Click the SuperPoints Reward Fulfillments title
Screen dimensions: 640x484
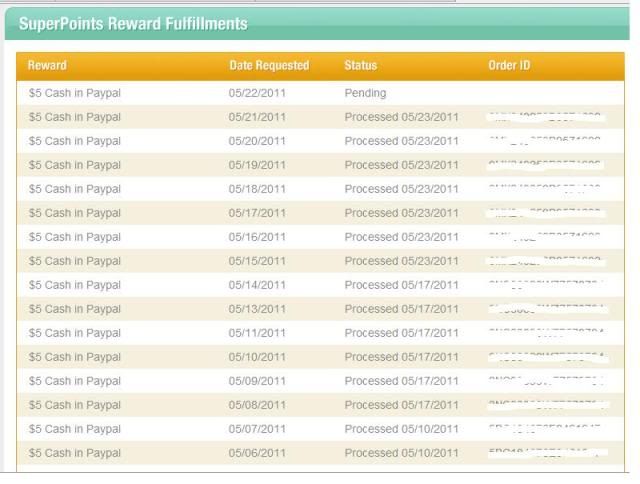[x=133, y=24]
